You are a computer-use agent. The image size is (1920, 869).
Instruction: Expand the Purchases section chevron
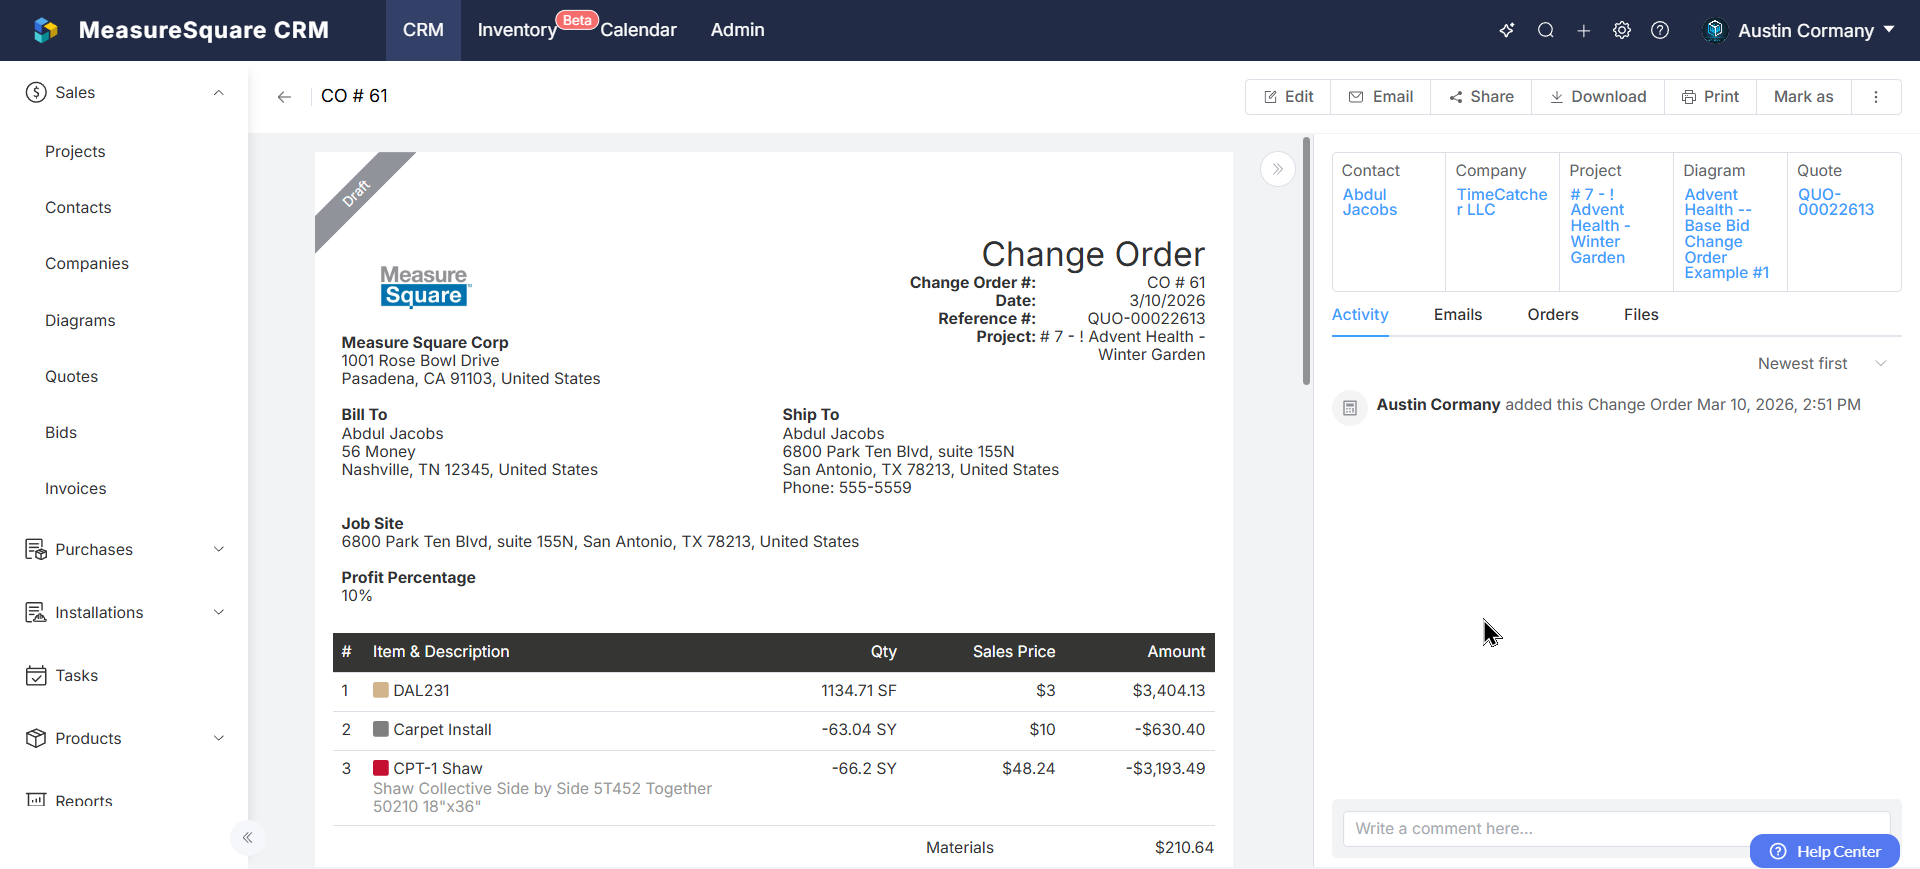point(219,549)
